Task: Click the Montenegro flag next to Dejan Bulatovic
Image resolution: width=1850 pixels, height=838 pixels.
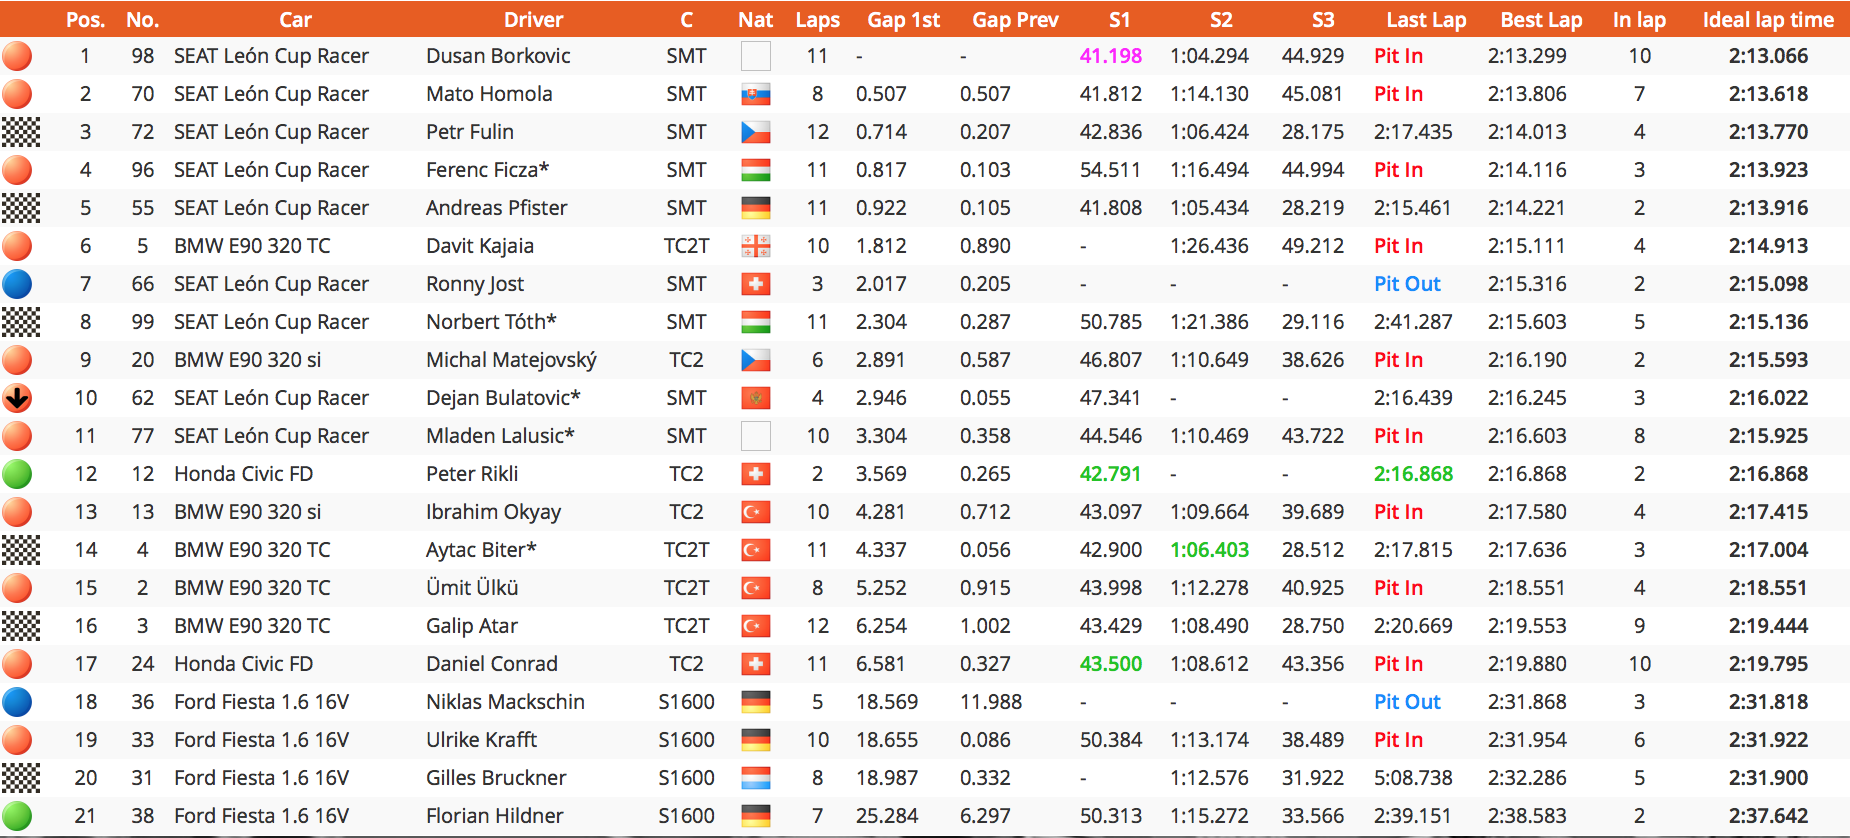Action: coord(756,398)
